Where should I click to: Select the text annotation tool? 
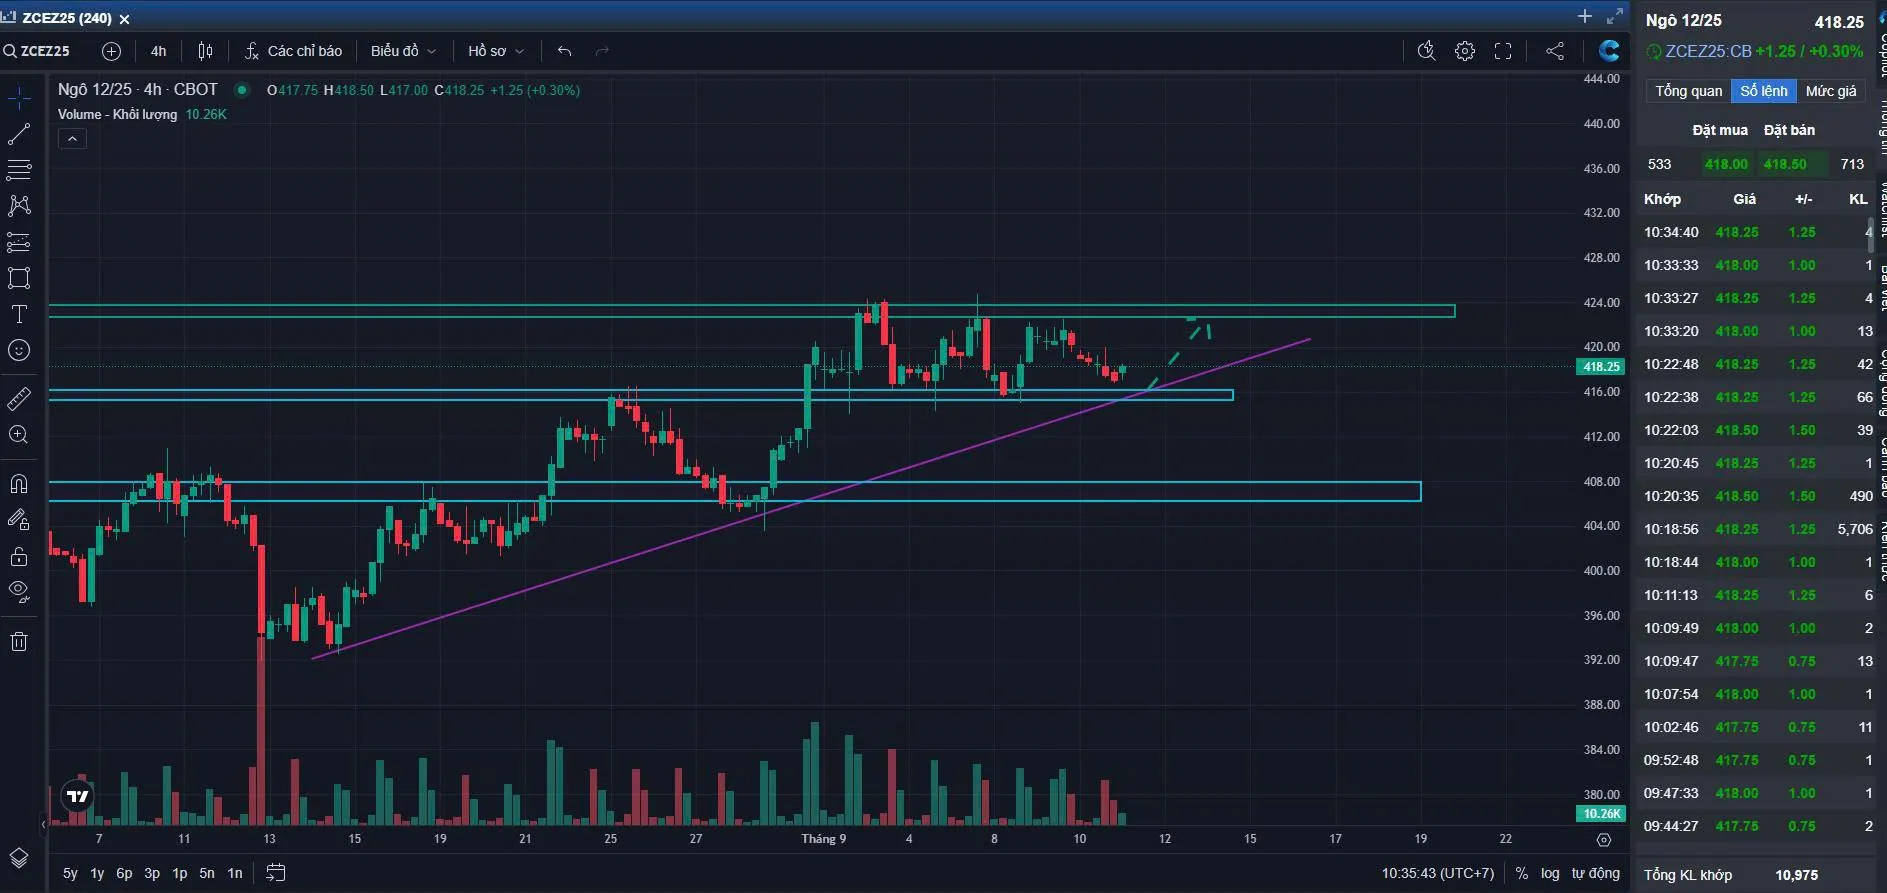(19, 314)
